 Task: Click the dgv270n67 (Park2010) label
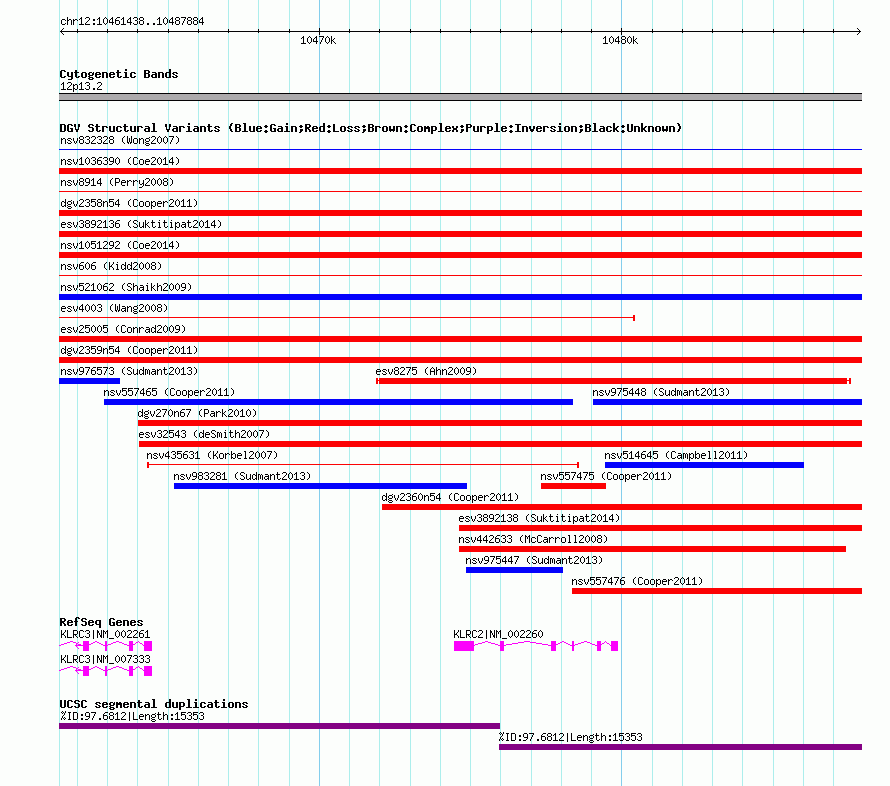point(197,413)
